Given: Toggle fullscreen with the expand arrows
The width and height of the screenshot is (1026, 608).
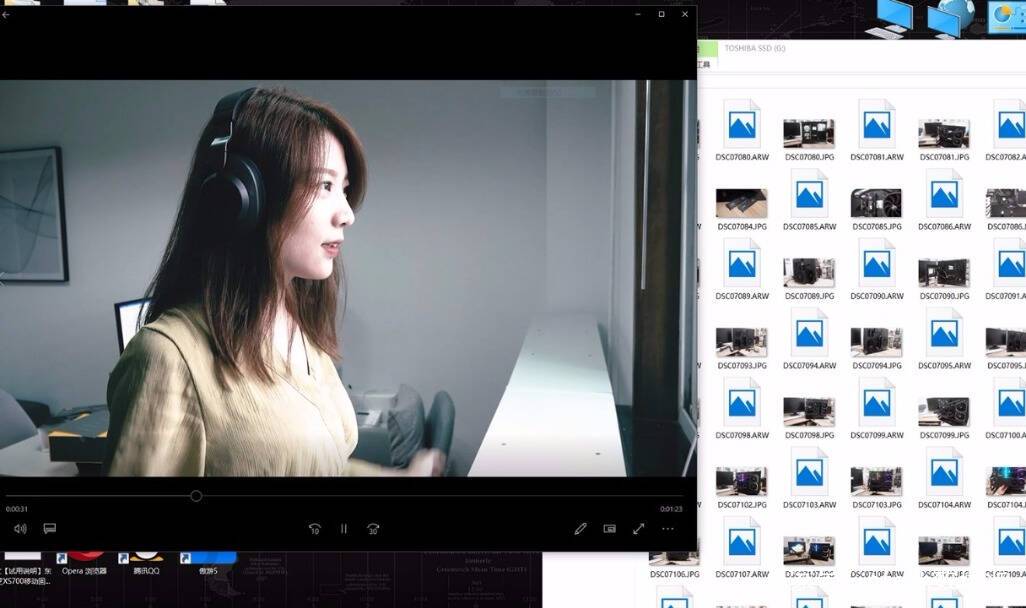Looking at the screenshot, I should point(639,528).
